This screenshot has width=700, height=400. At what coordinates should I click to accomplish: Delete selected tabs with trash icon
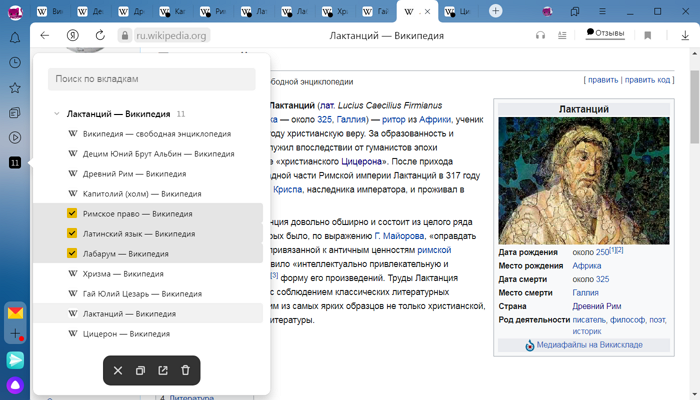click(x=185, y=370)
